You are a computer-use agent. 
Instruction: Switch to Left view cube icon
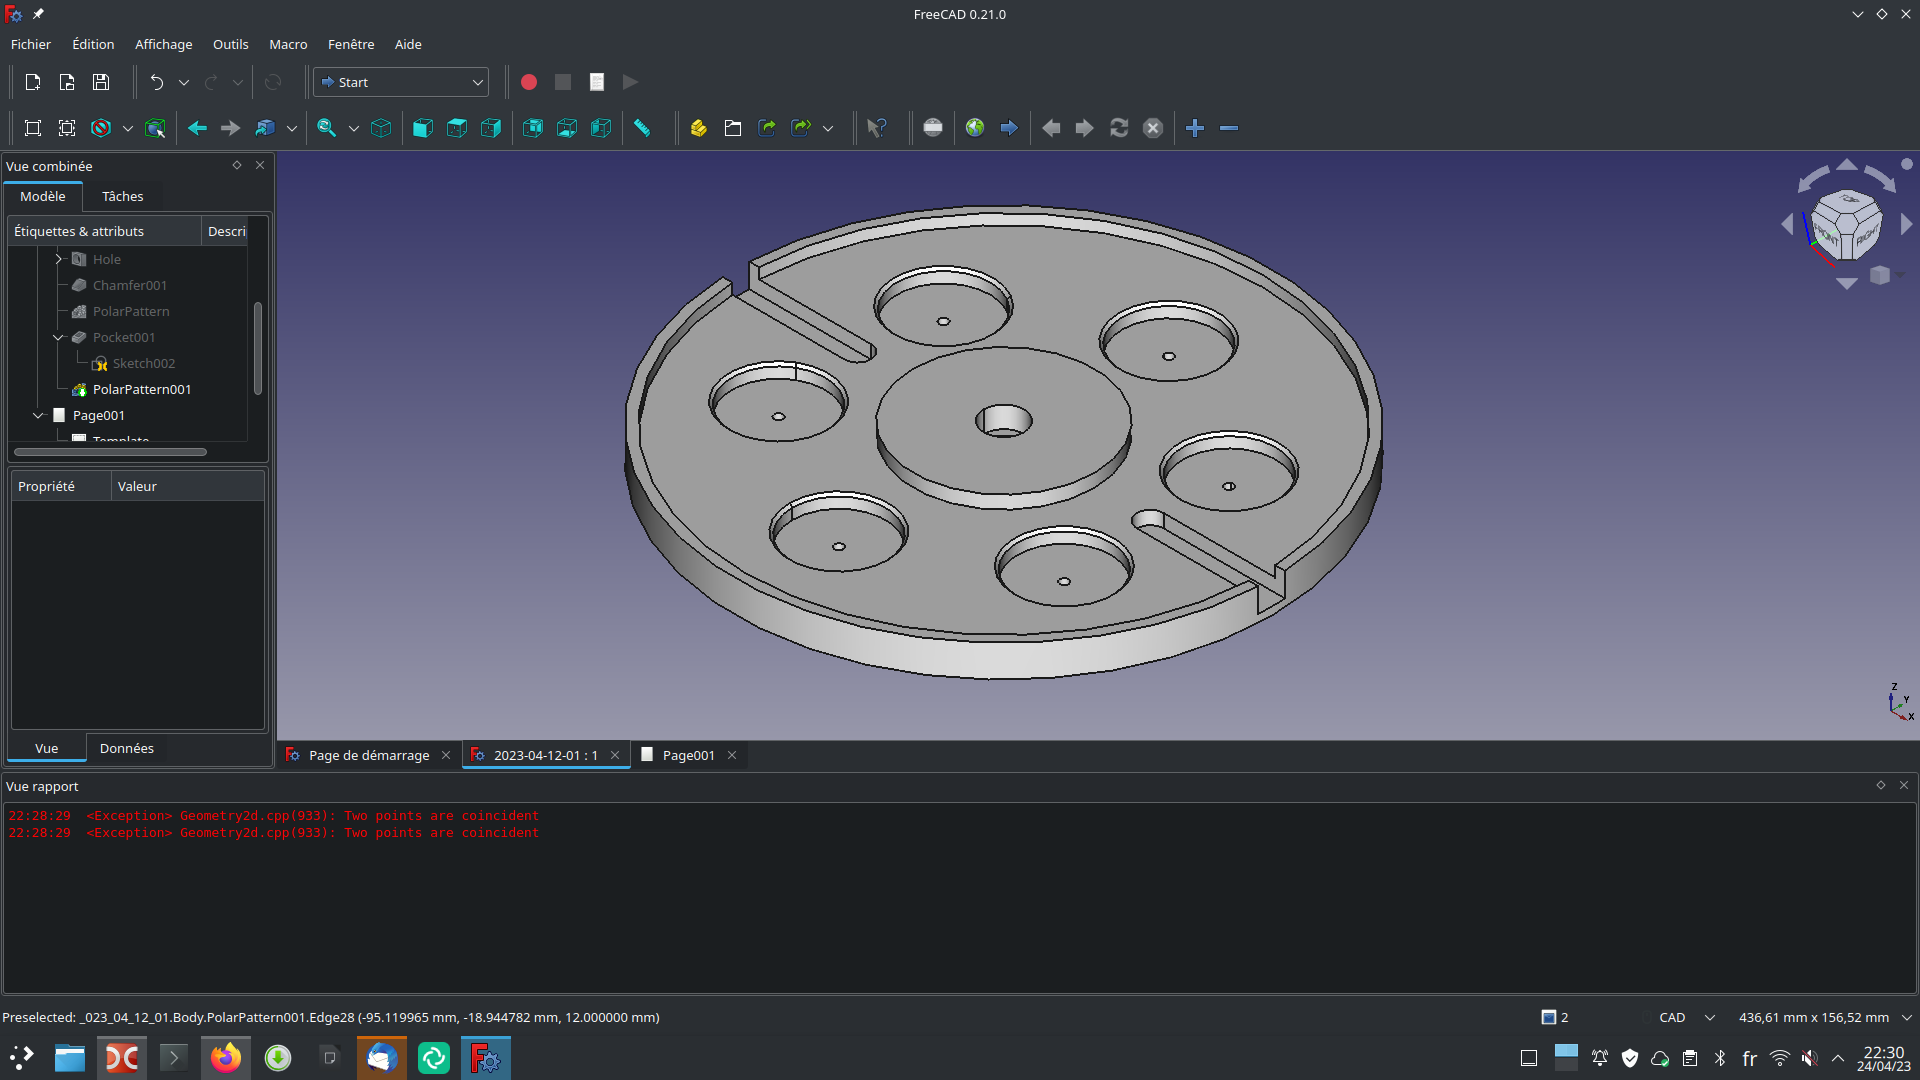601,128
